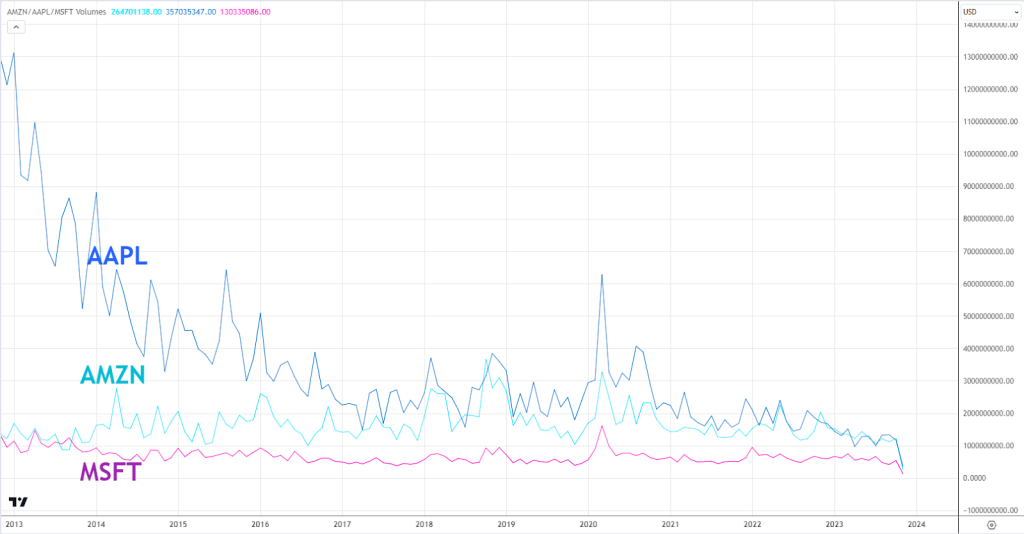This screenshot has width=1024, height=534.
Task: Select the AMZN/AAPL/MSFT Volumes legend title
Action: (56, 12)
